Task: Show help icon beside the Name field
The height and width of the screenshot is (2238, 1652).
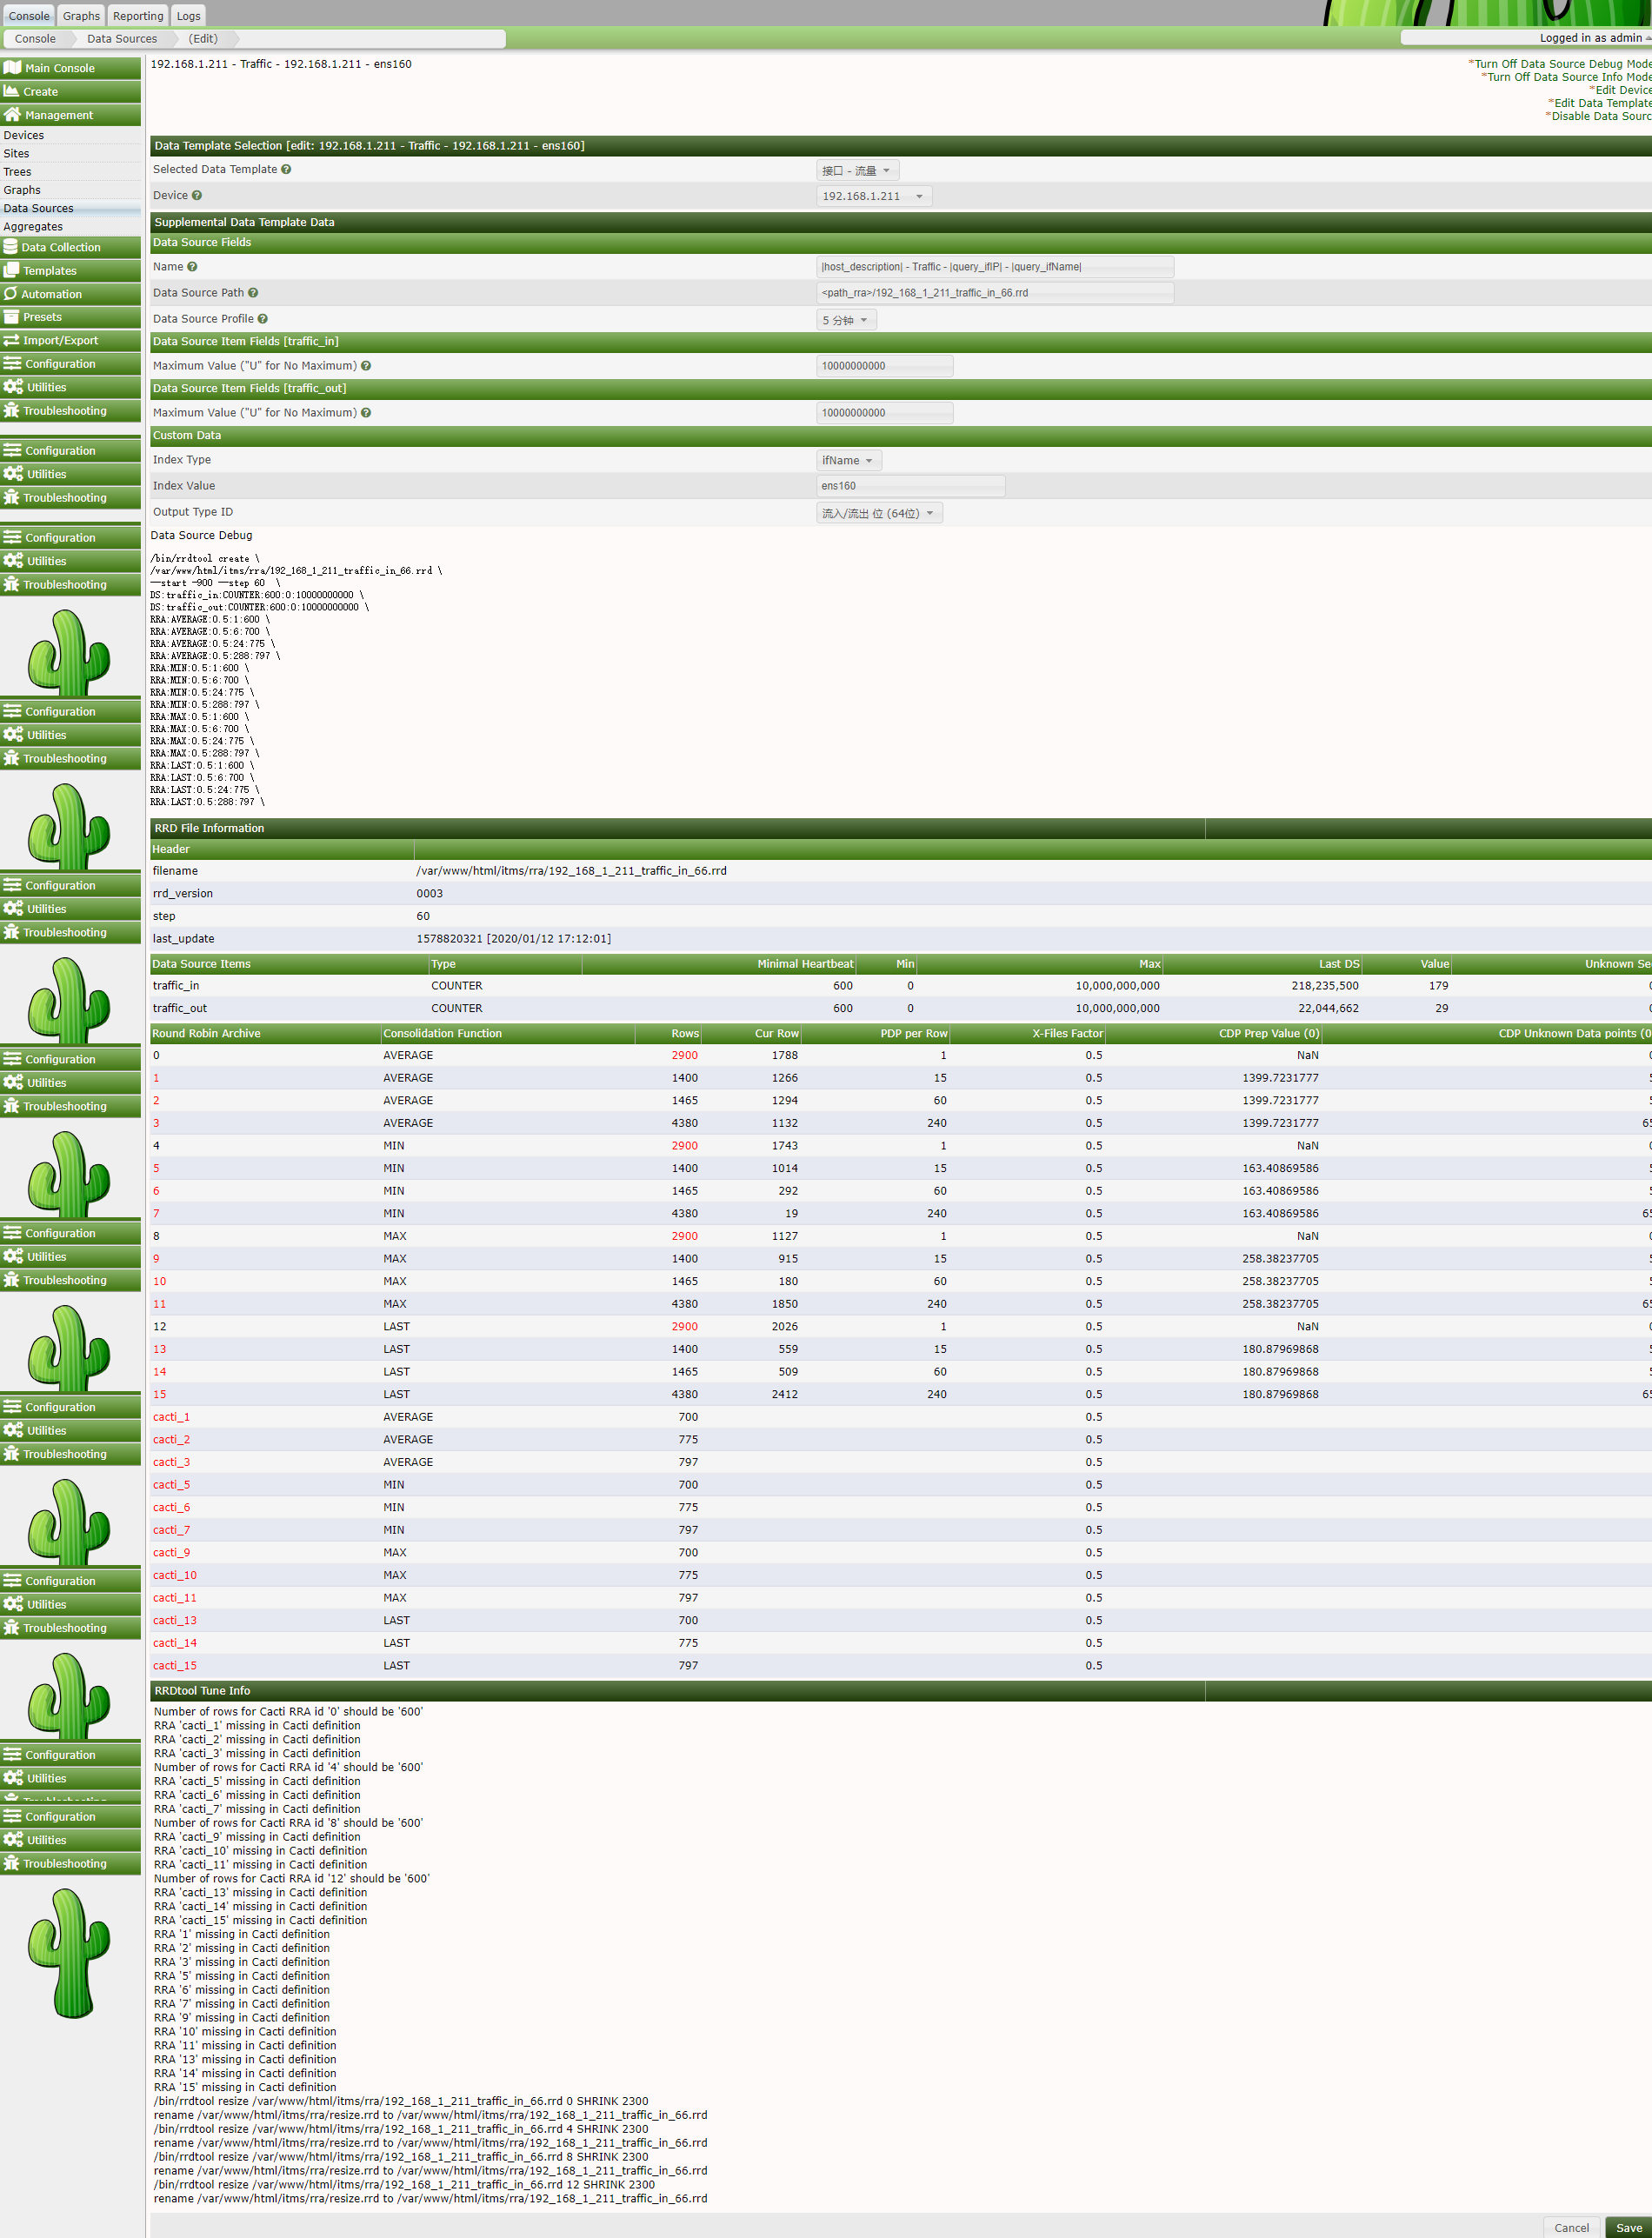Action: point(192,267)
